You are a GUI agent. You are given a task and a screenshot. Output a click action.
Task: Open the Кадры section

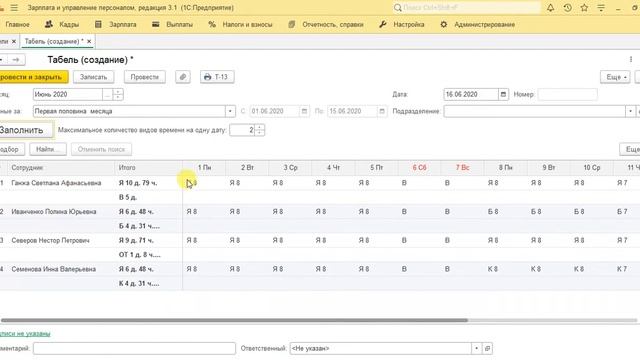[62, 24]
